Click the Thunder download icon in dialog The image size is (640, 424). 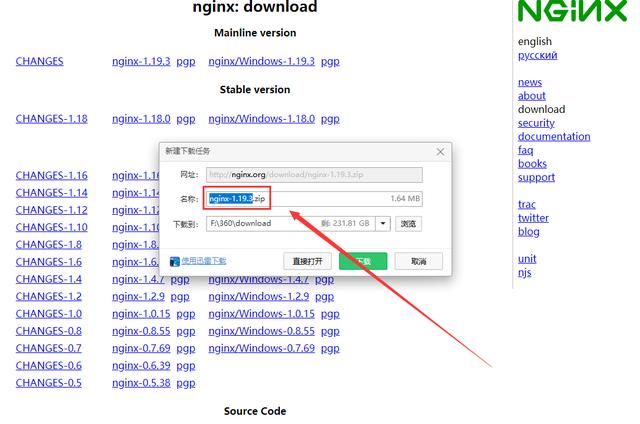[x=174, y=261]
